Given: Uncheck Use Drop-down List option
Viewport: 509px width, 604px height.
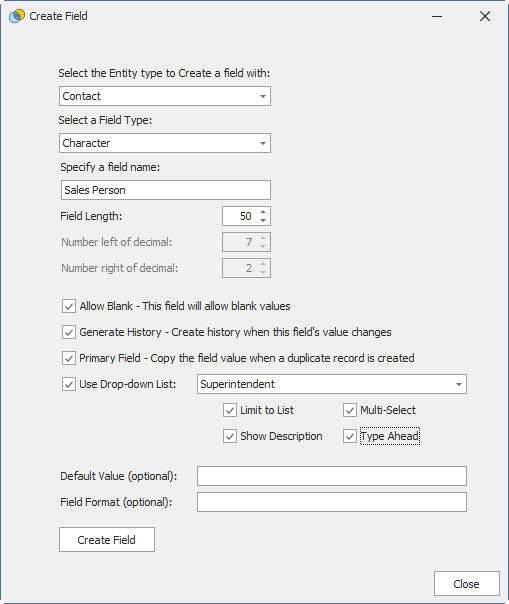Looking at the screenshot, I should click(69, 384).
